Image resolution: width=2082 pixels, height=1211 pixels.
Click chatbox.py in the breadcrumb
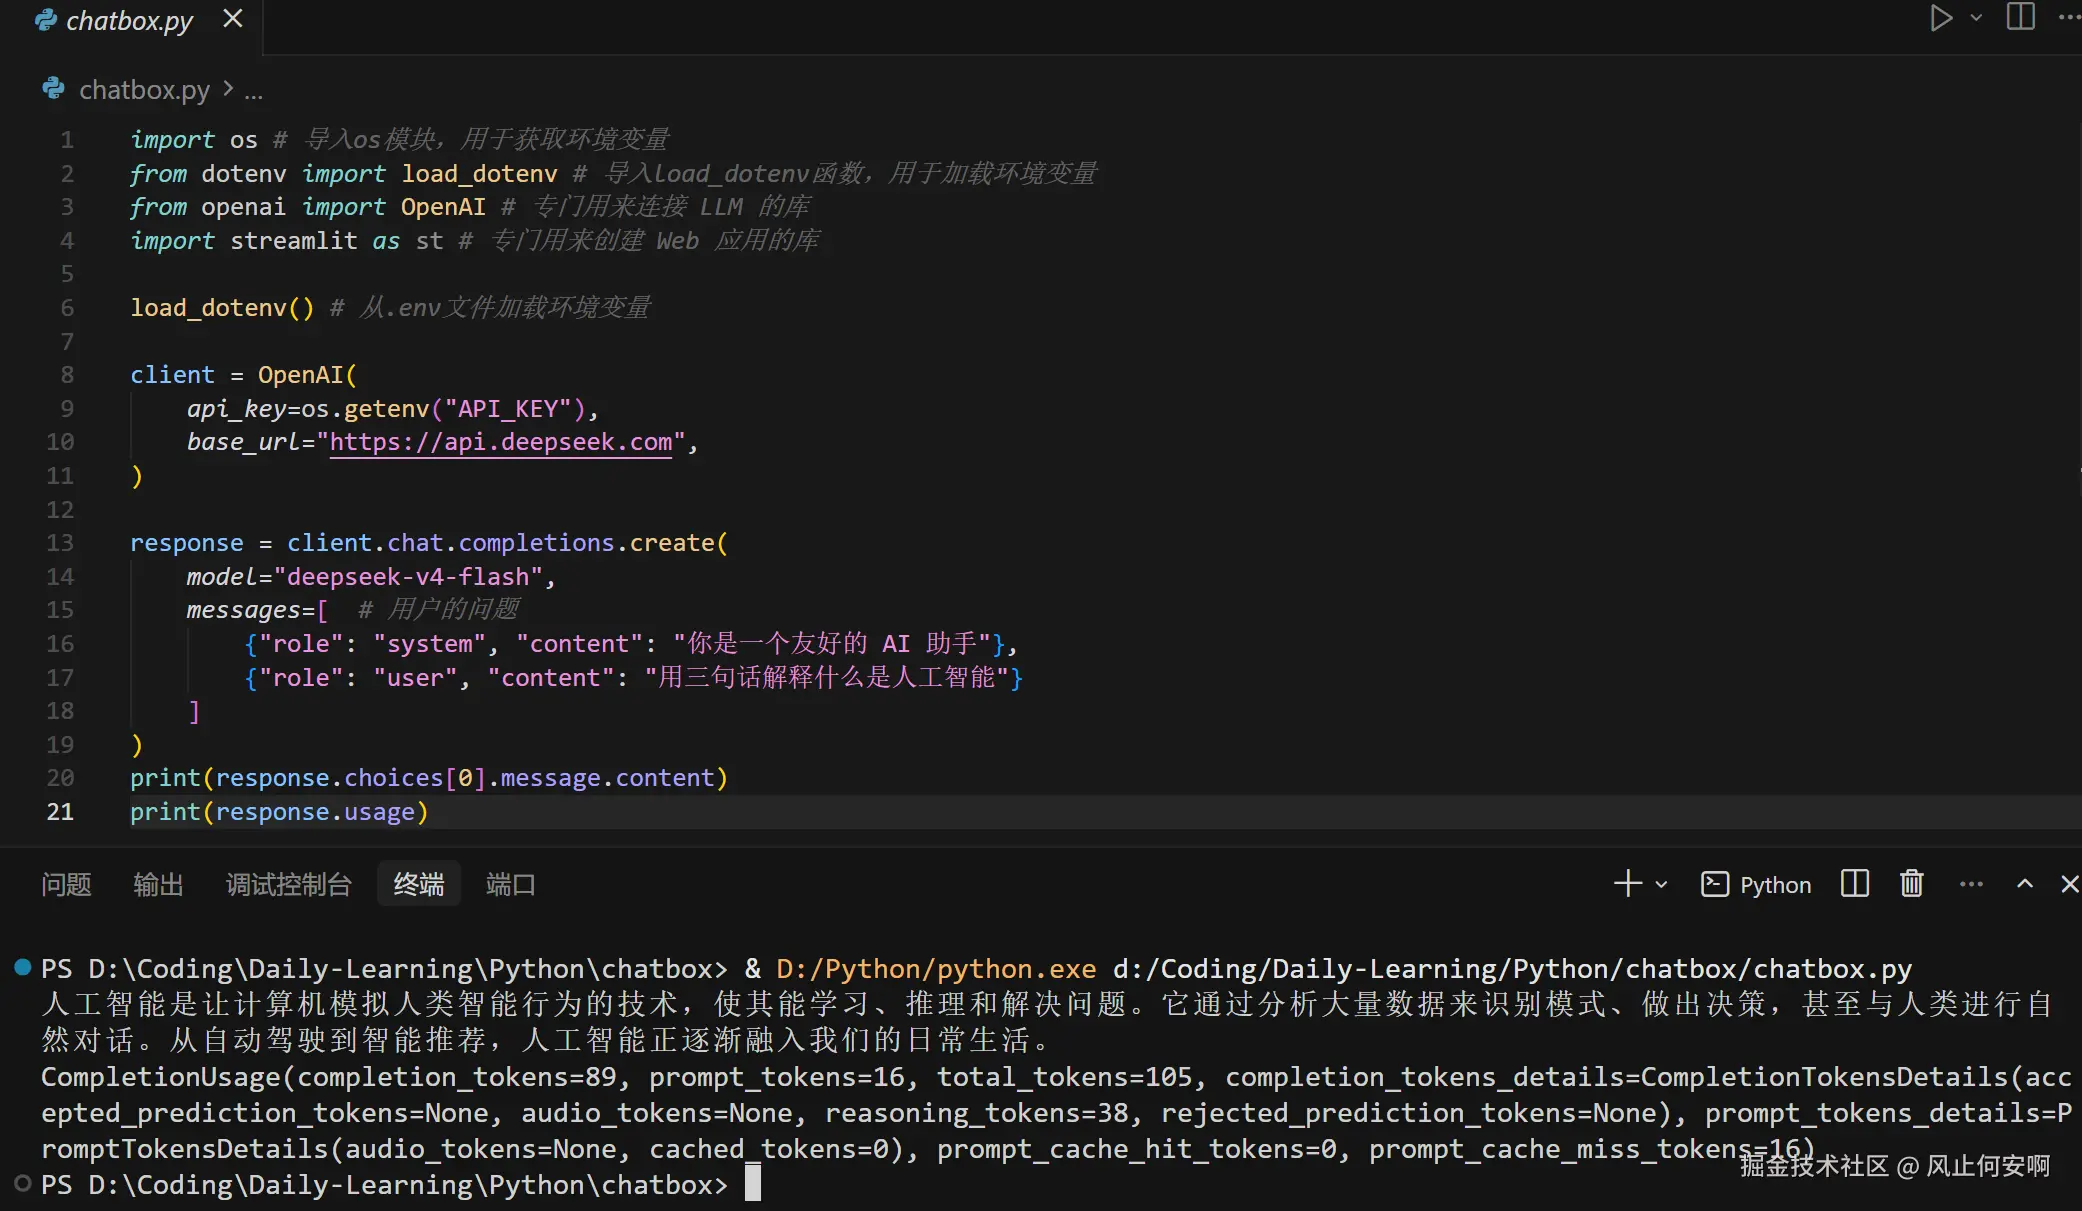point(144,90)
